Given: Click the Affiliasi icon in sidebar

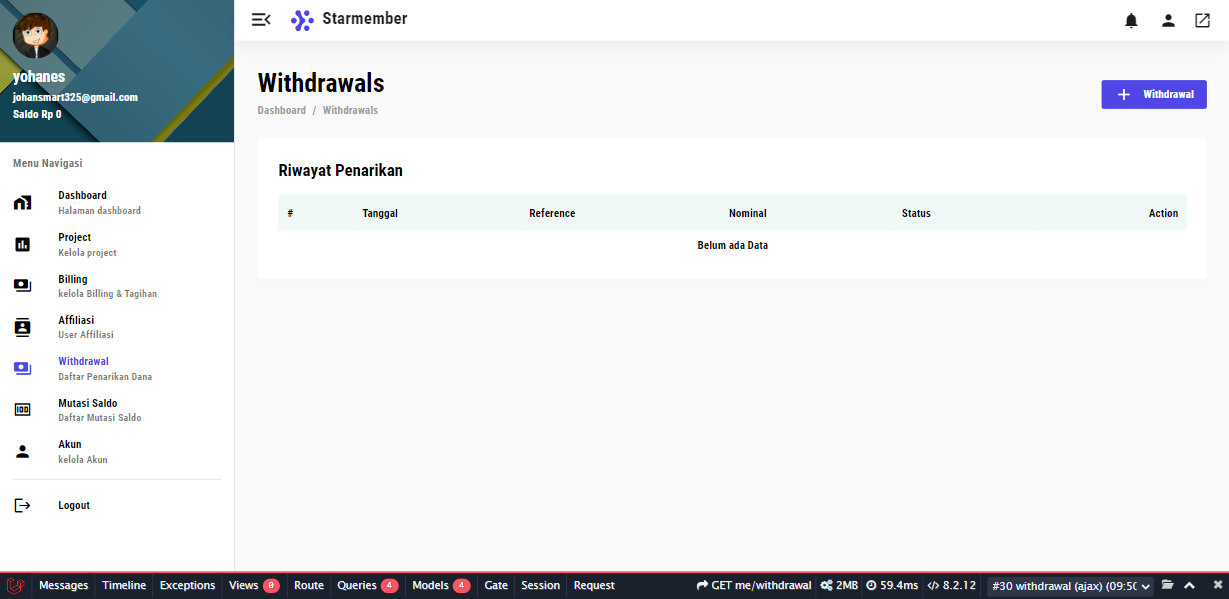Looking at the screenshot, I should 22,327.
